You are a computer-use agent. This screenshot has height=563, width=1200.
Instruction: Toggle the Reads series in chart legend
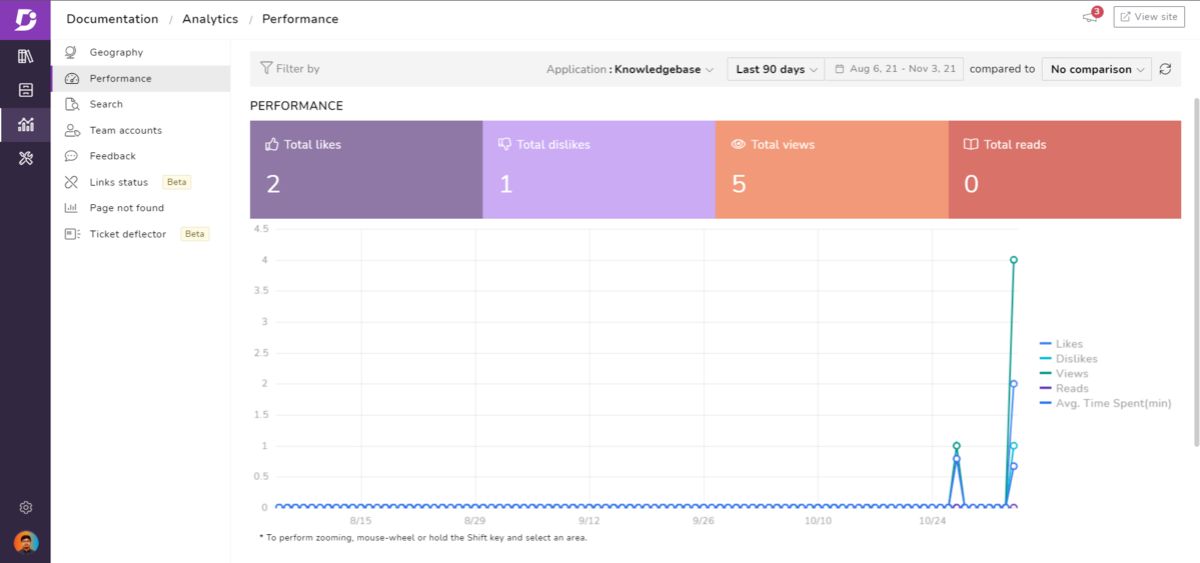pyautogui.click(x=1064, y=389)
